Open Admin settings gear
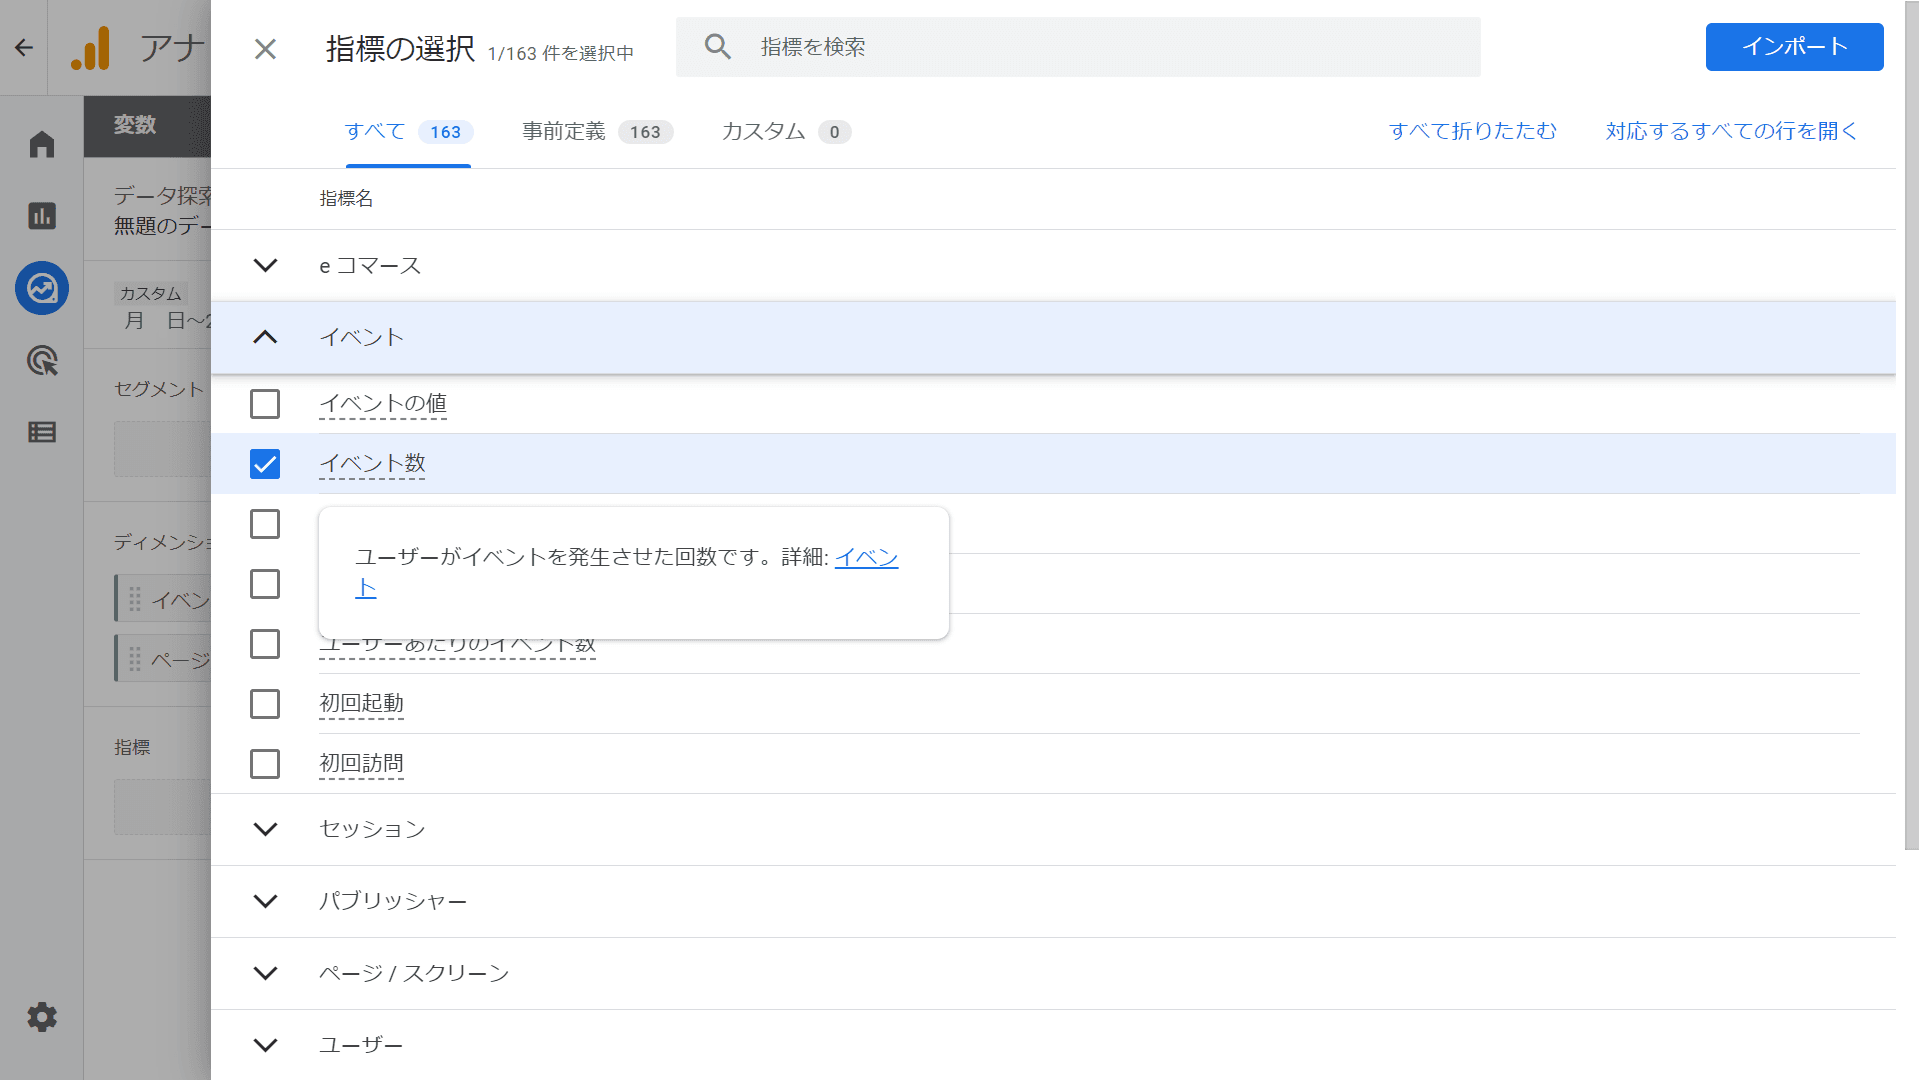 [x=42, y=1017]
